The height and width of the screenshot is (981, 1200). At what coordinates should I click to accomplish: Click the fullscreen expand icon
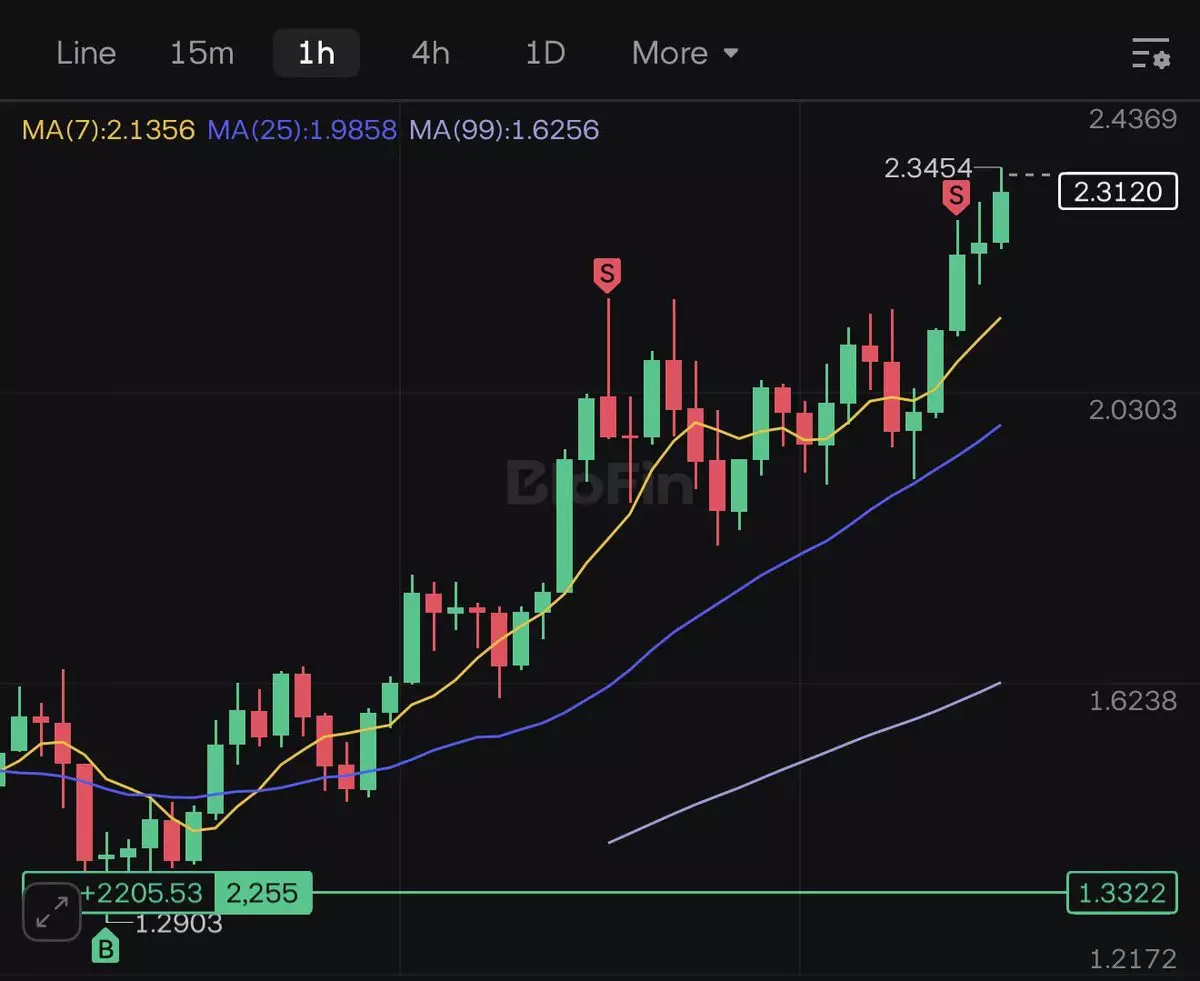pos(52,911)
